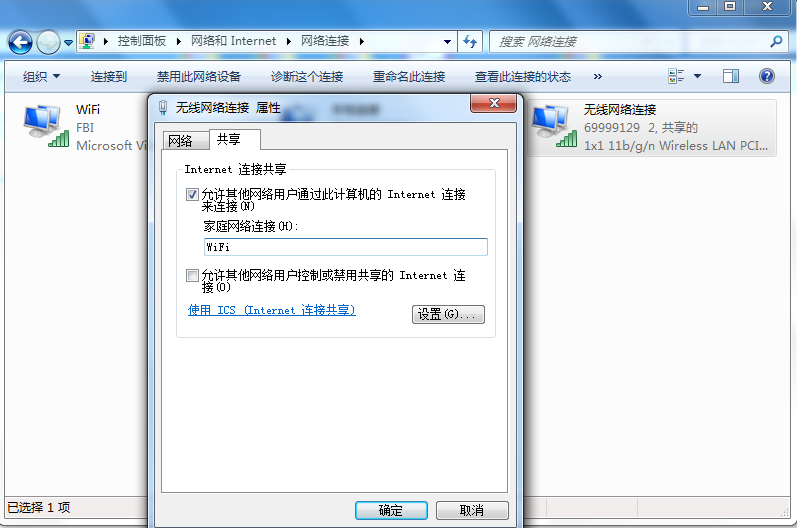797x528 pixels.
Task: Click the 家庭网络连接 WiFi input field
Action: click(x=346, y=247)
